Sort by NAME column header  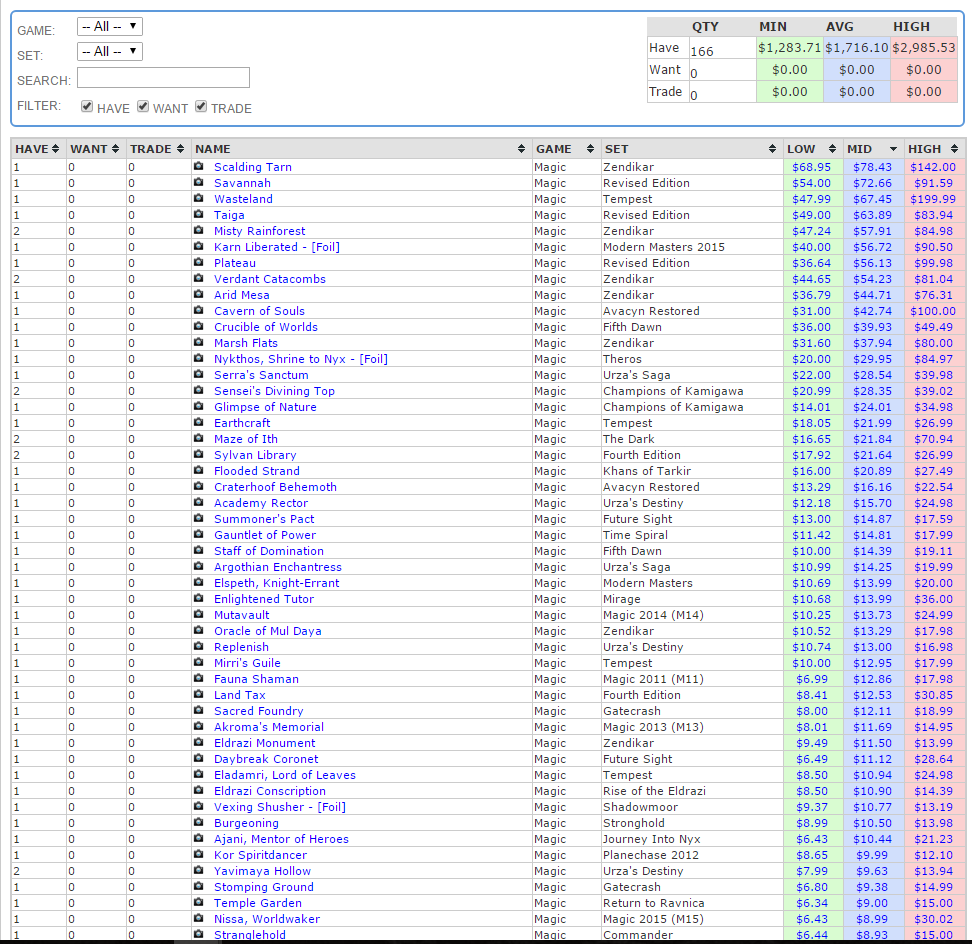pyautogui.click(x=360, y=149)
